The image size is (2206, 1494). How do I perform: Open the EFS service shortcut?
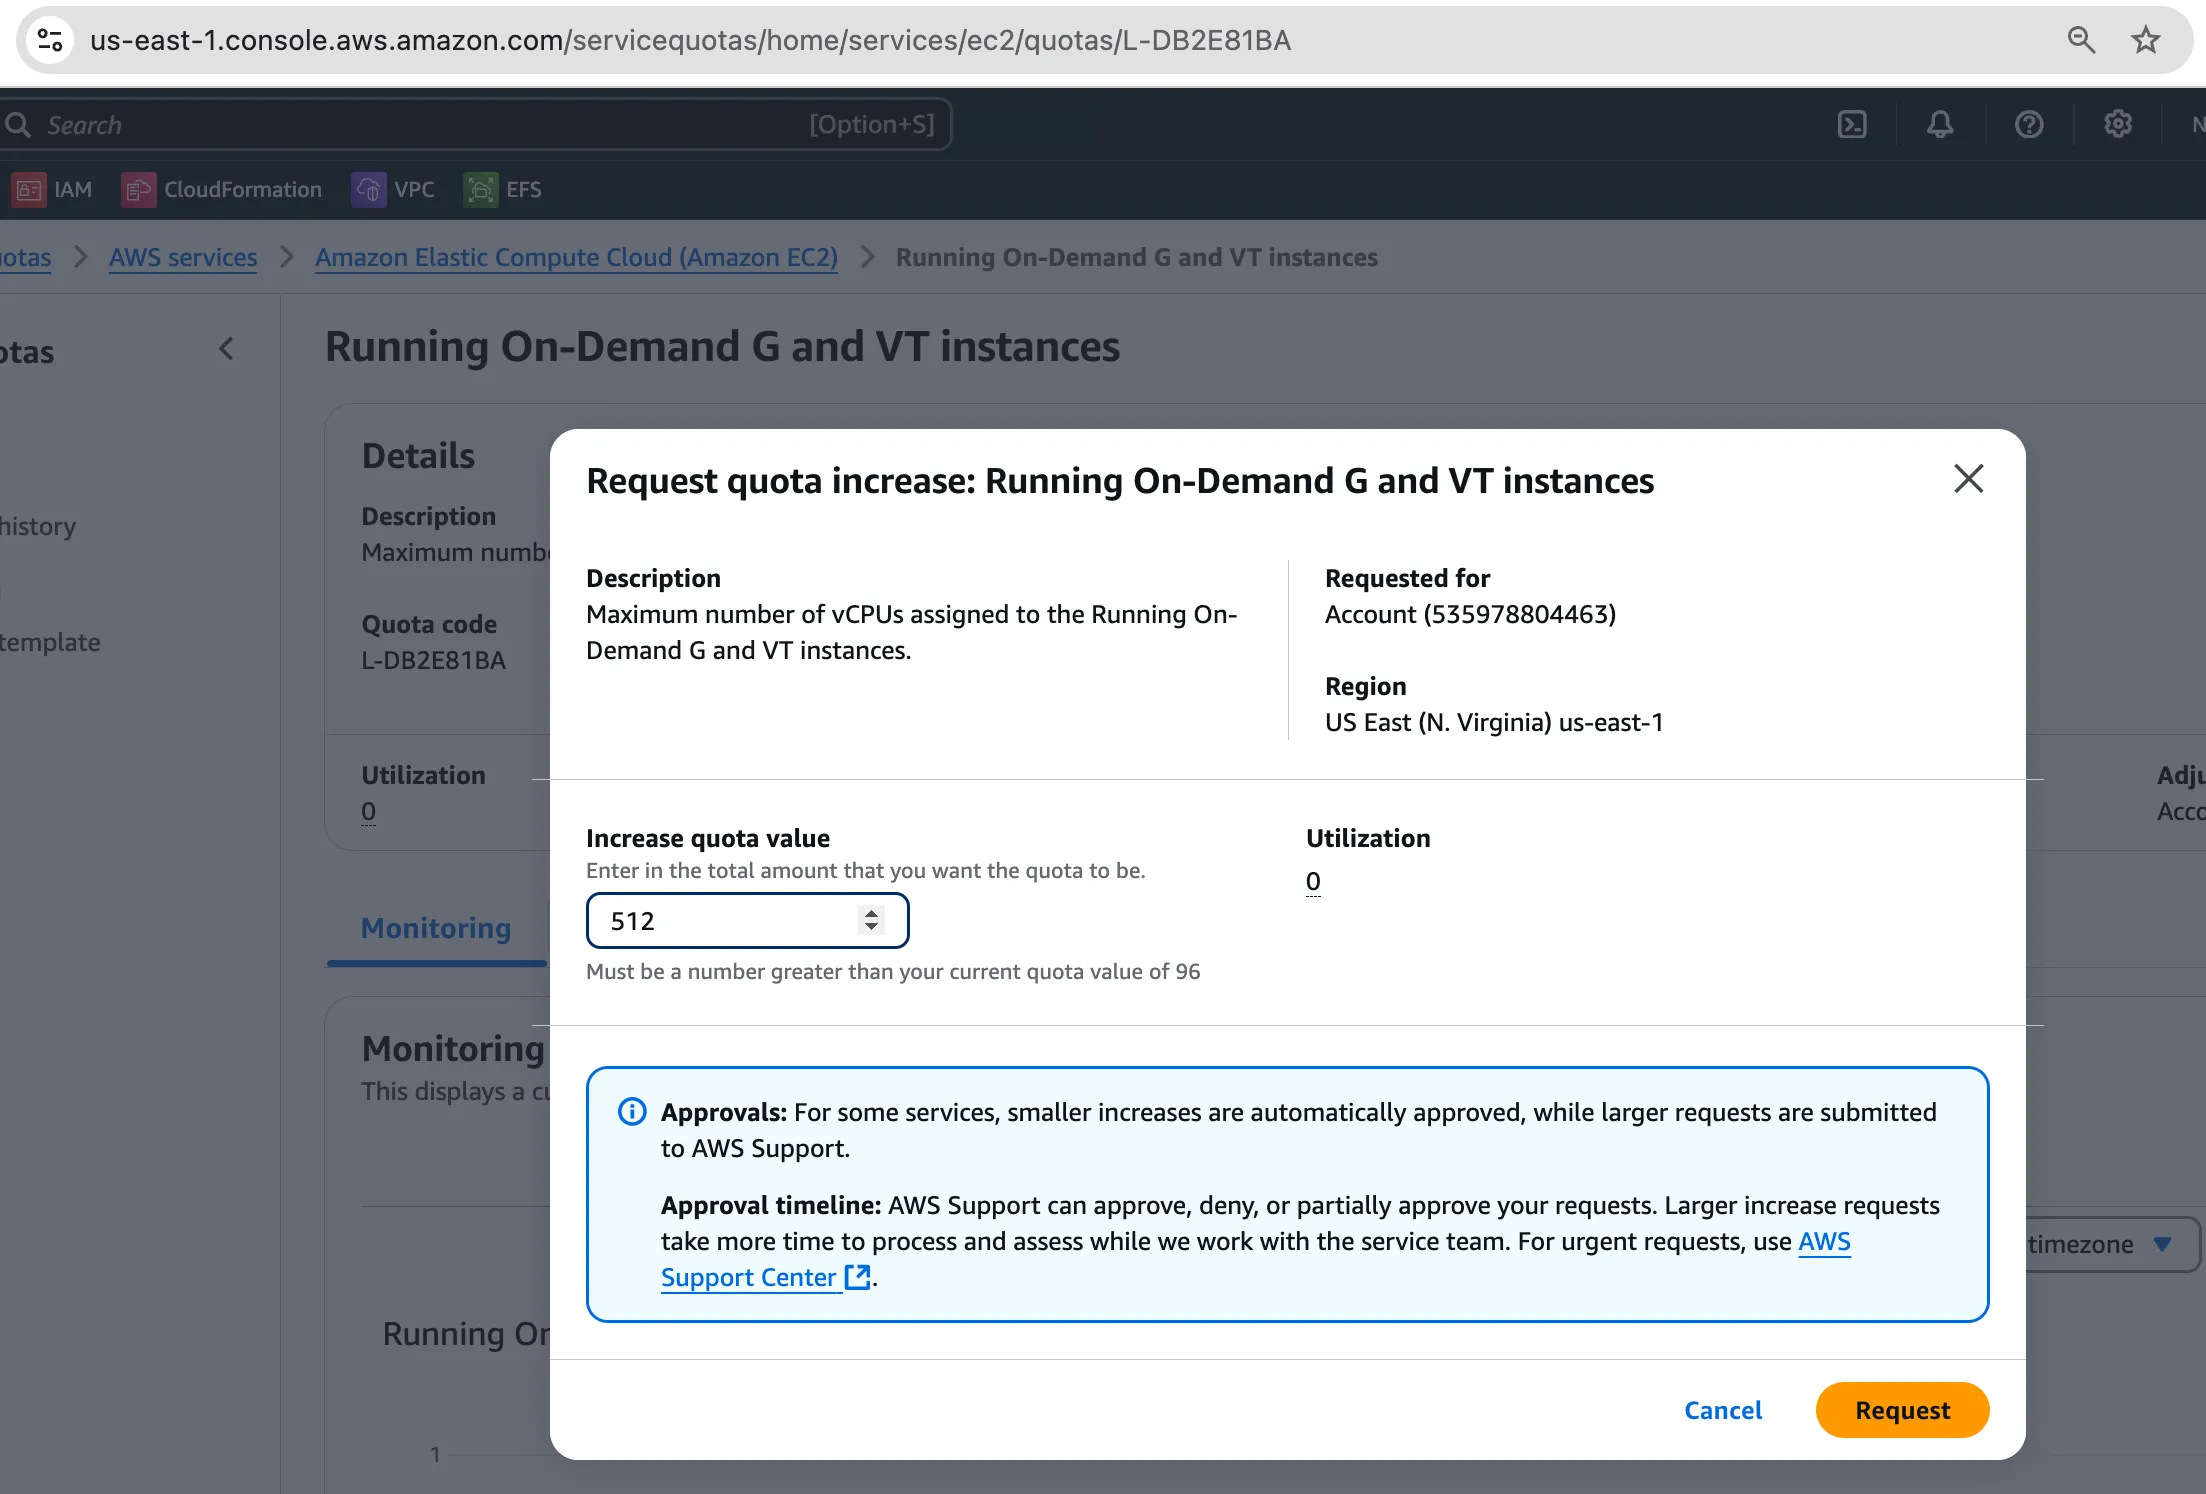point(502,189)
